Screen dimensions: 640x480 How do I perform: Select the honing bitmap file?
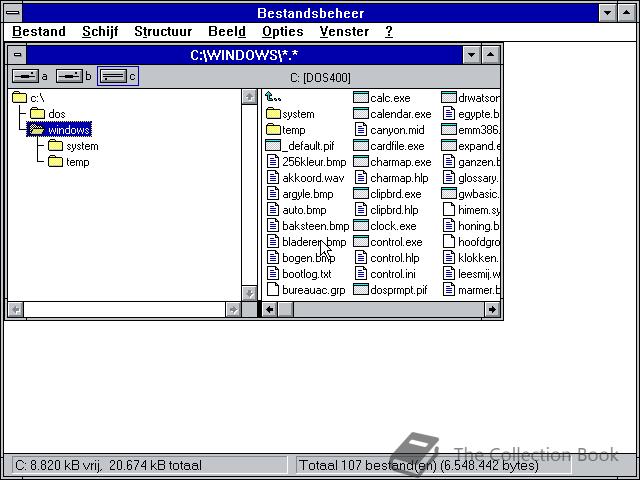point(471,226)
